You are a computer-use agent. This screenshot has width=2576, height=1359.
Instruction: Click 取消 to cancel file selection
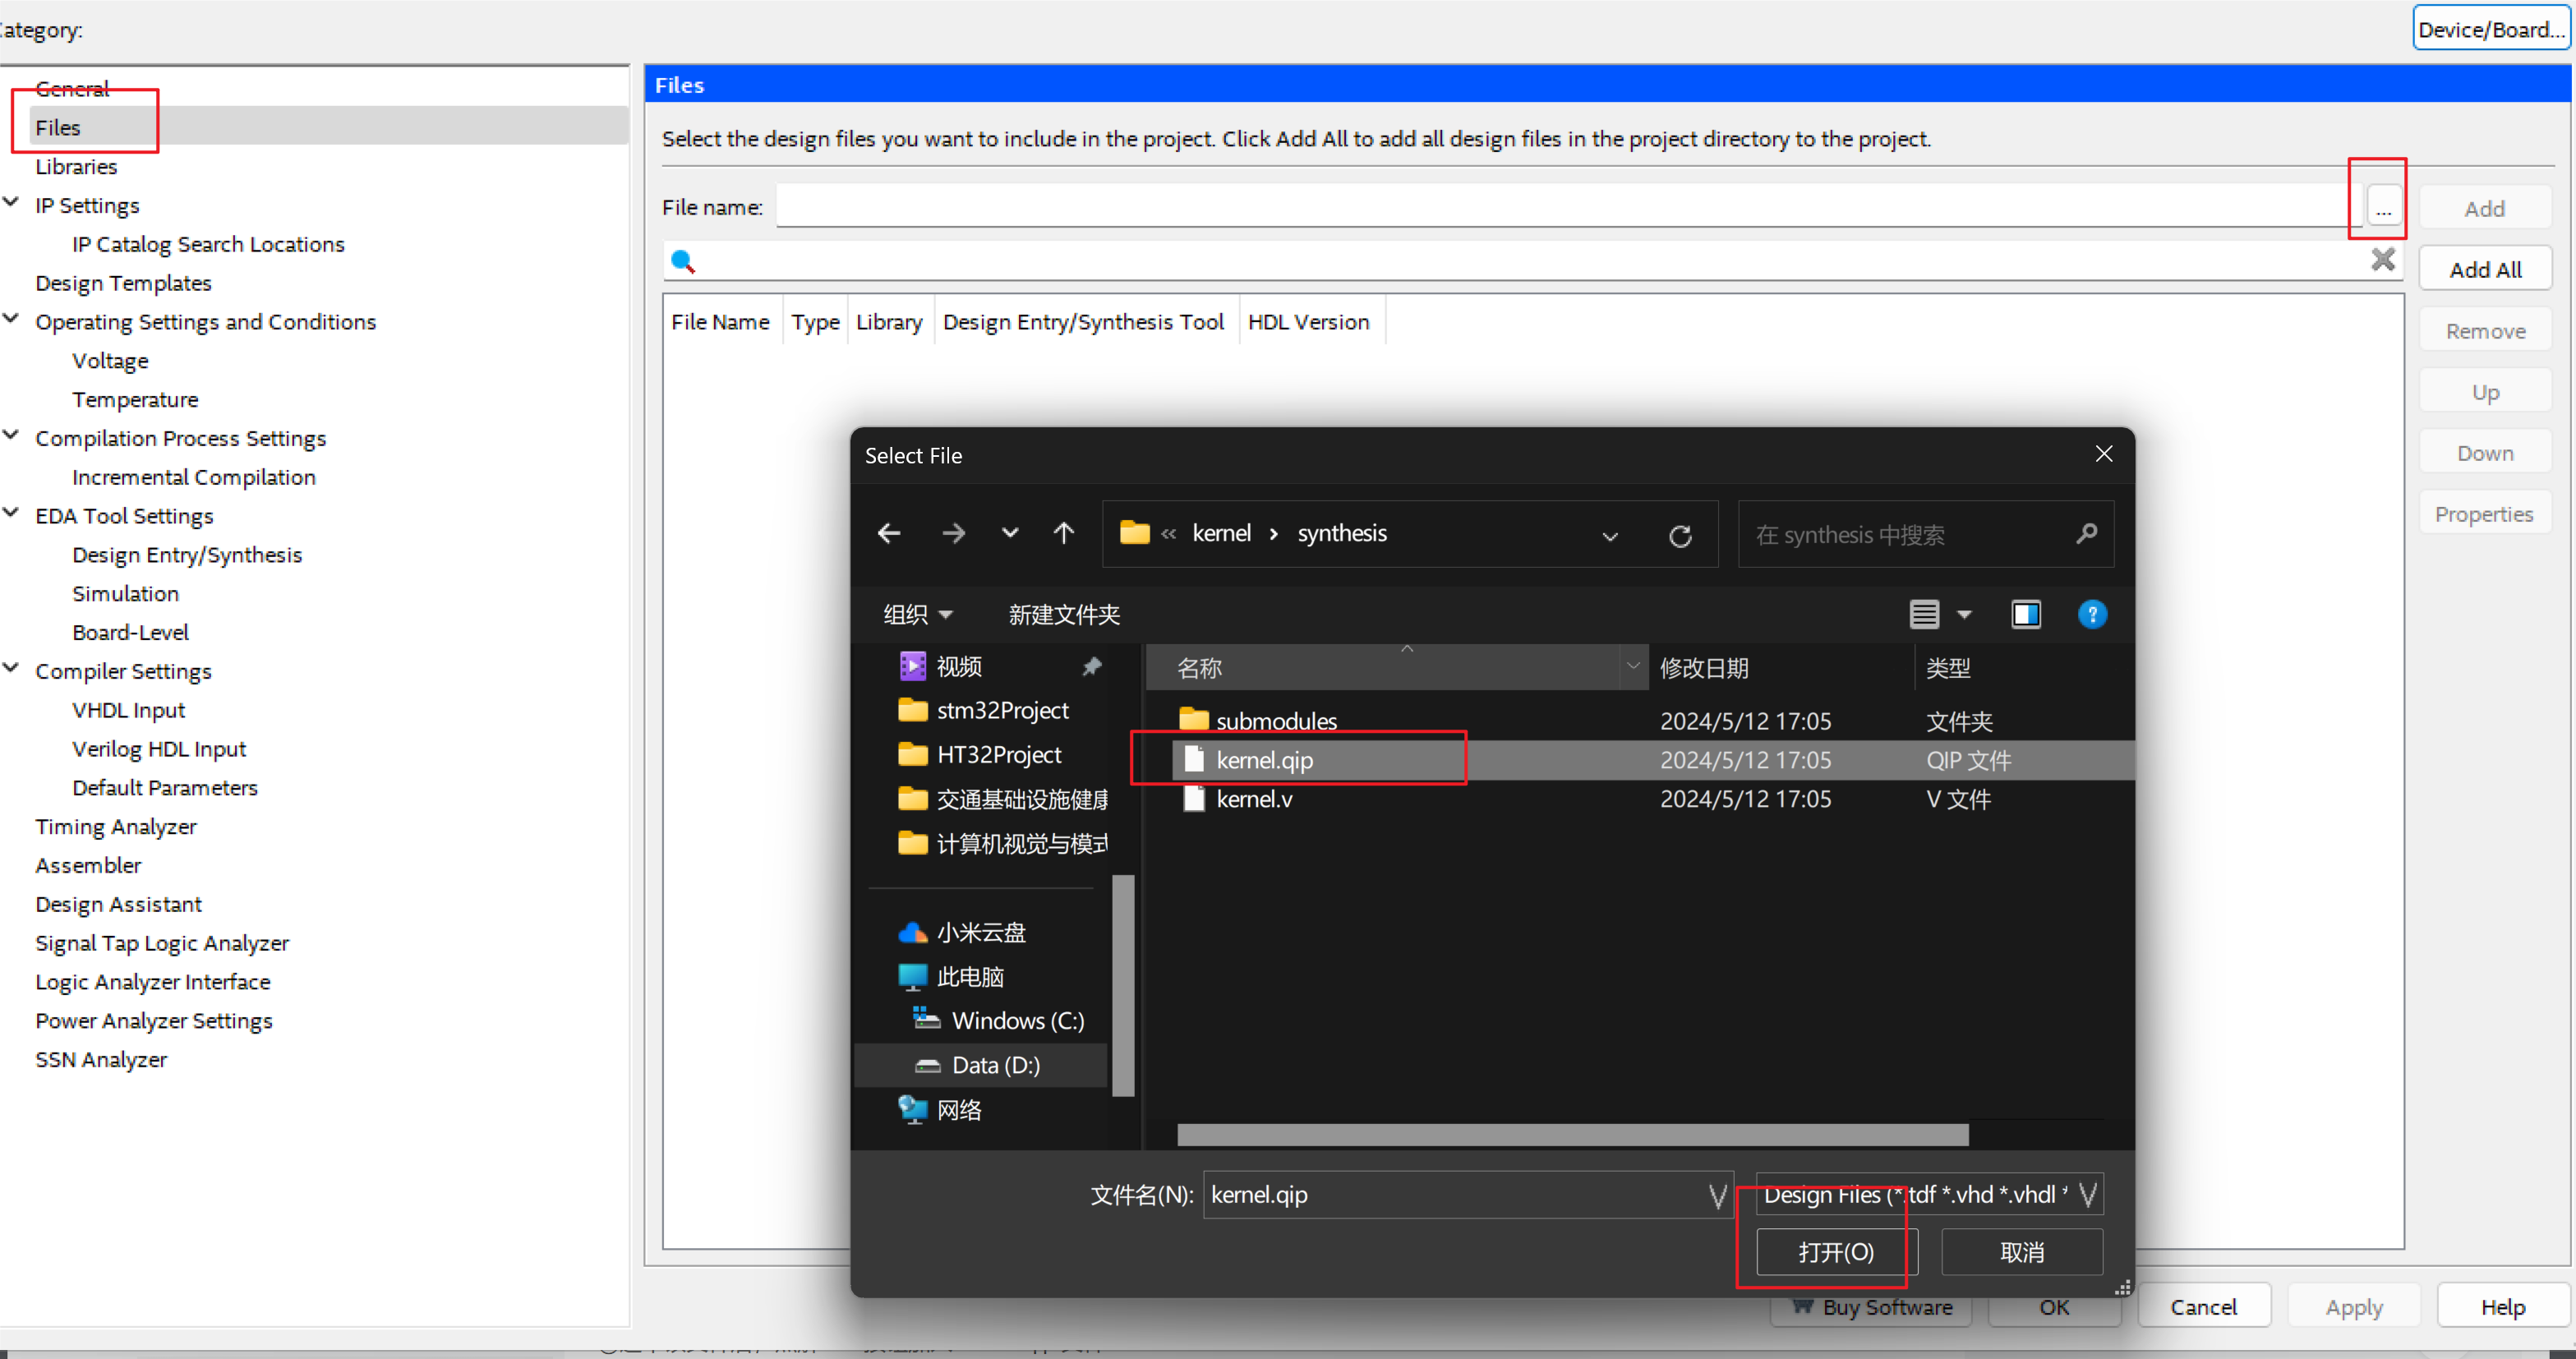2021,1252
